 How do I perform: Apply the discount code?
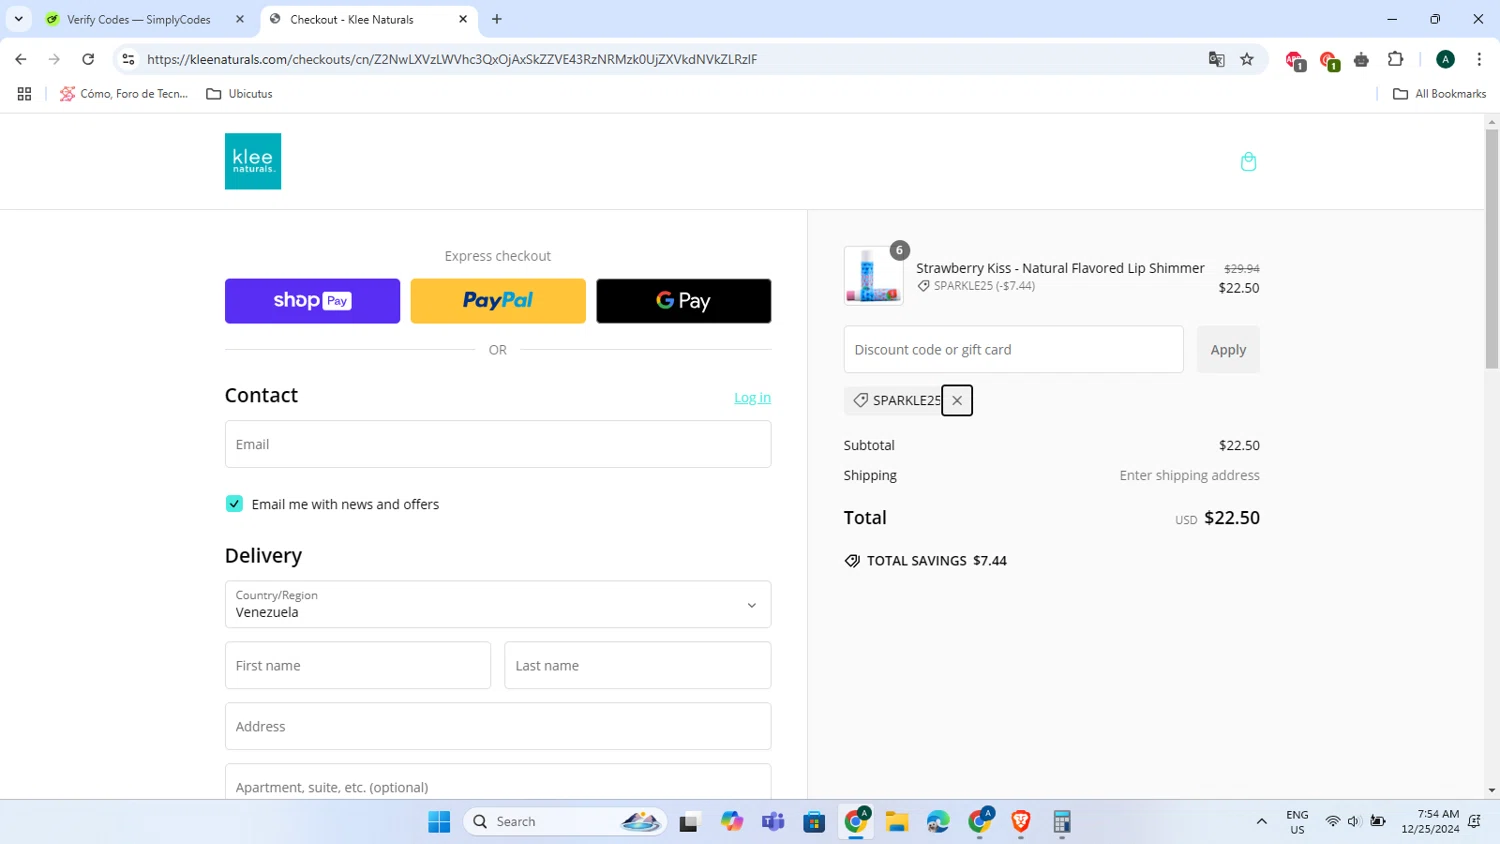click(x=1228, y=350)
